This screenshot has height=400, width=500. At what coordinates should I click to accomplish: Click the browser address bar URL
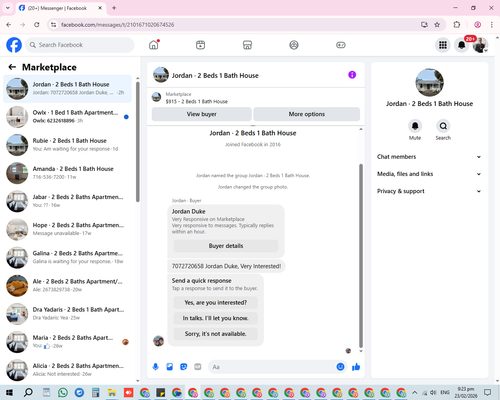pyautogui.click(x=117, y=25)
